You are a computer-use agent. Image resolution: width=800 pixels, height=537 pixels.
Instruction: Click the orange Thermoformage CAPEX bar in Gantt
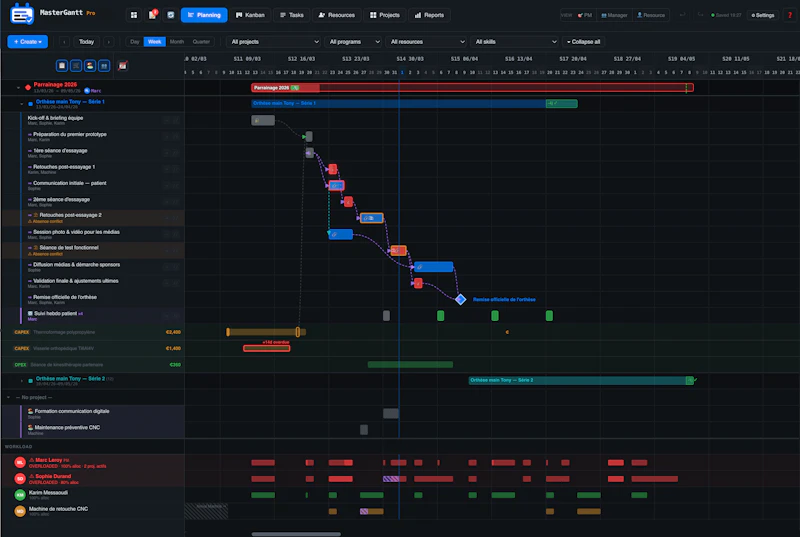click(x=266, y=333)
